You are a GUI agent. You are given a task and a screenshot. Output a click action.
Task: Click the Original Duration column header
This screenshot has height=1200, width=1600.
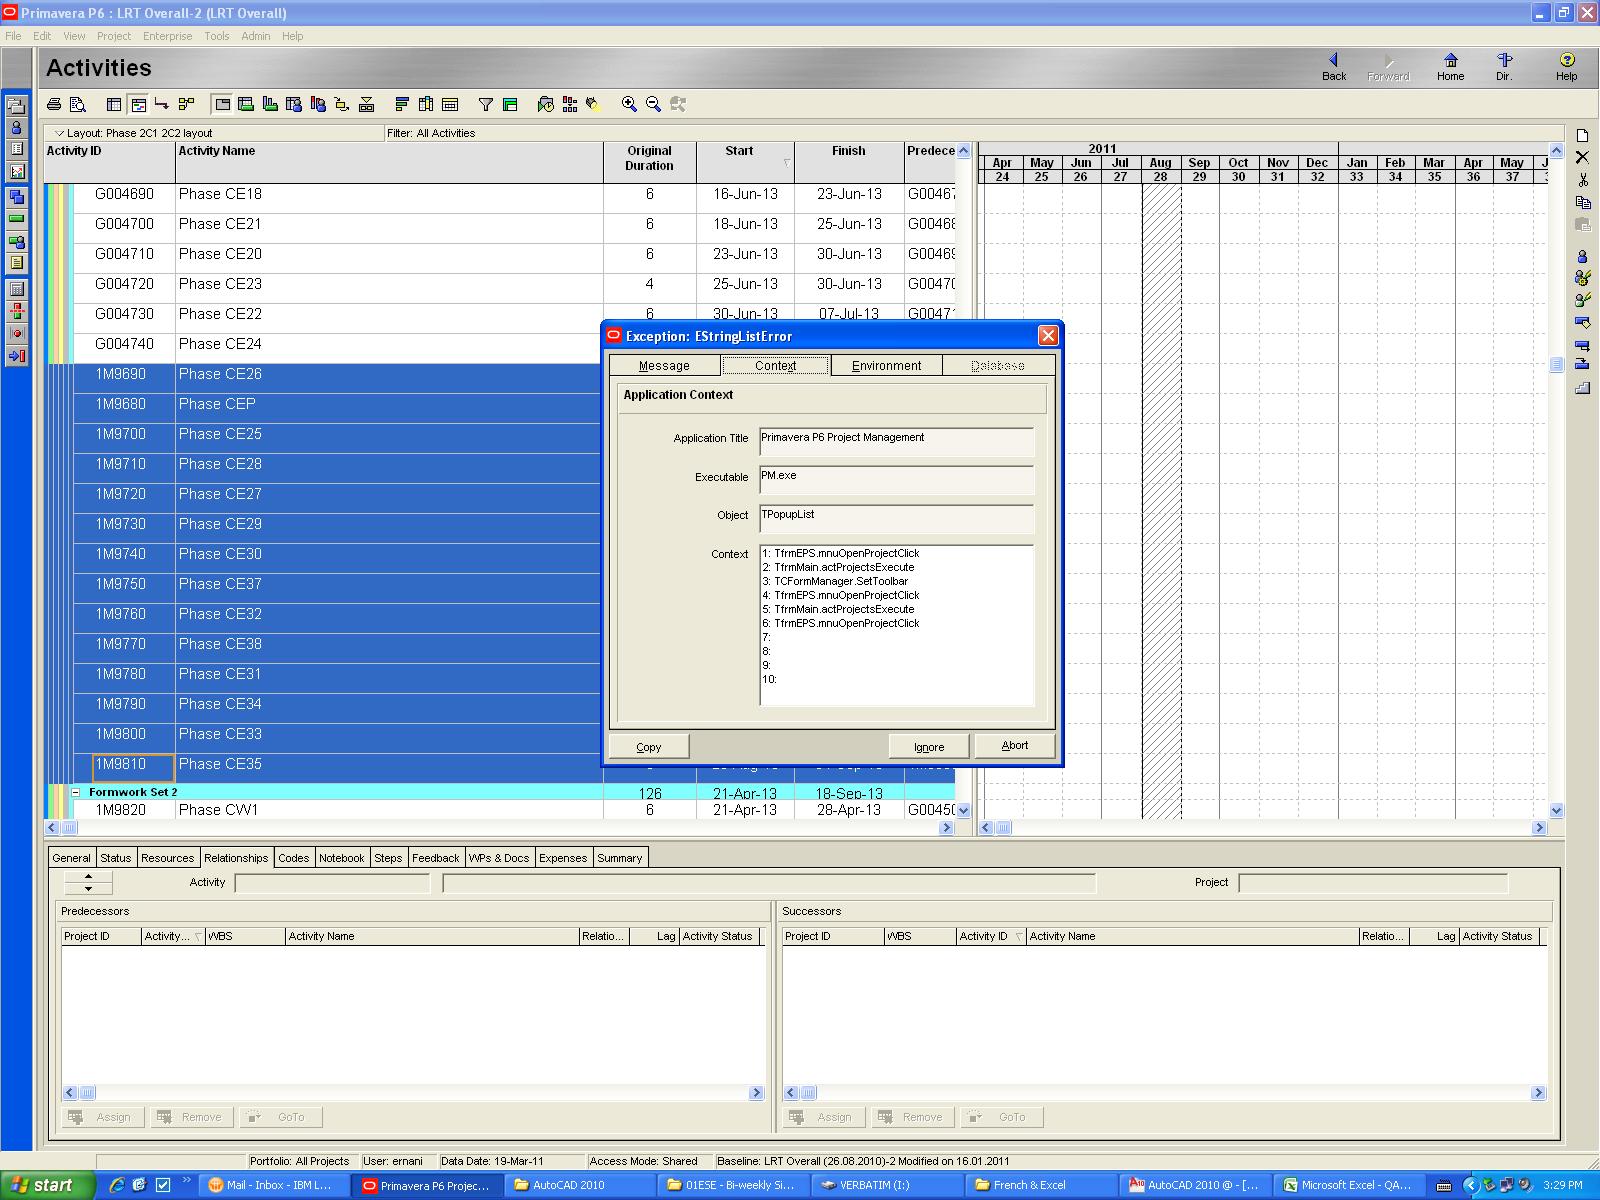pos(649,163)
